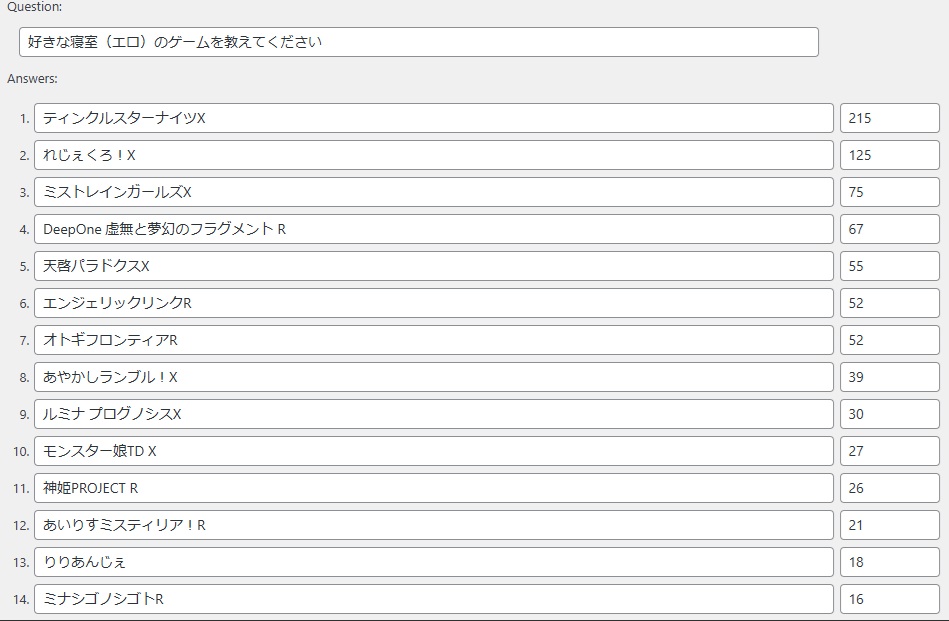Select the エンジェリックリンクR answer field
The height and width of the screenshot is (621, 949).
[x=433, y=303]
